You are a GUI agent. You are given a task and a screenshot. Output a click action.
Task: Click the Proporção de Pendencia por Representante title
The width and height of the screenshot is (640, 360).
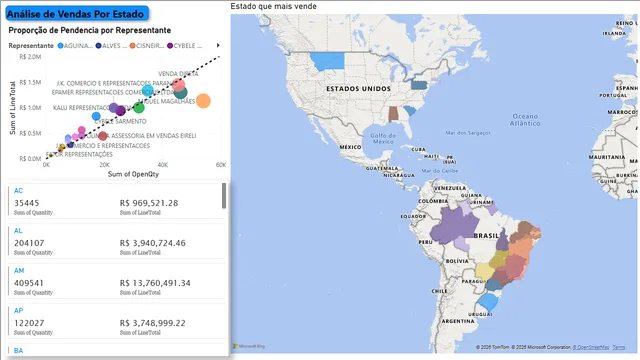[x=89, y=30]
